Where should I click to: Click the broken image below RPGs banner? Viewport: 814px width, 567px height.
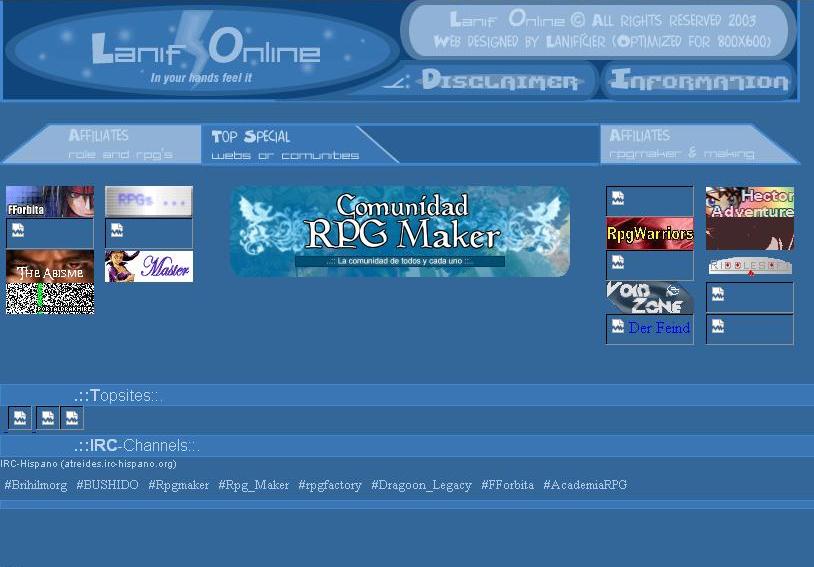(x=149, y=234)
